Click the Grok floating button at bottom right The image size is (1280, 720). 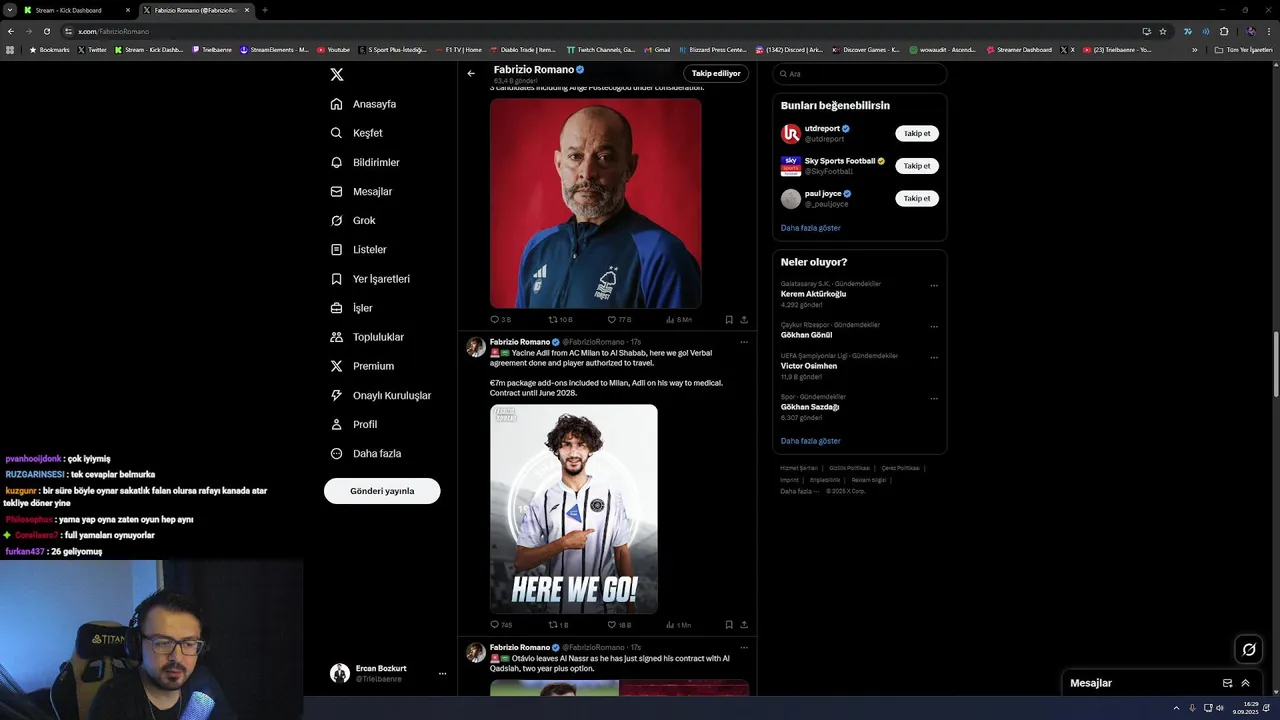pyautogui.click(x=1249, y=650)
